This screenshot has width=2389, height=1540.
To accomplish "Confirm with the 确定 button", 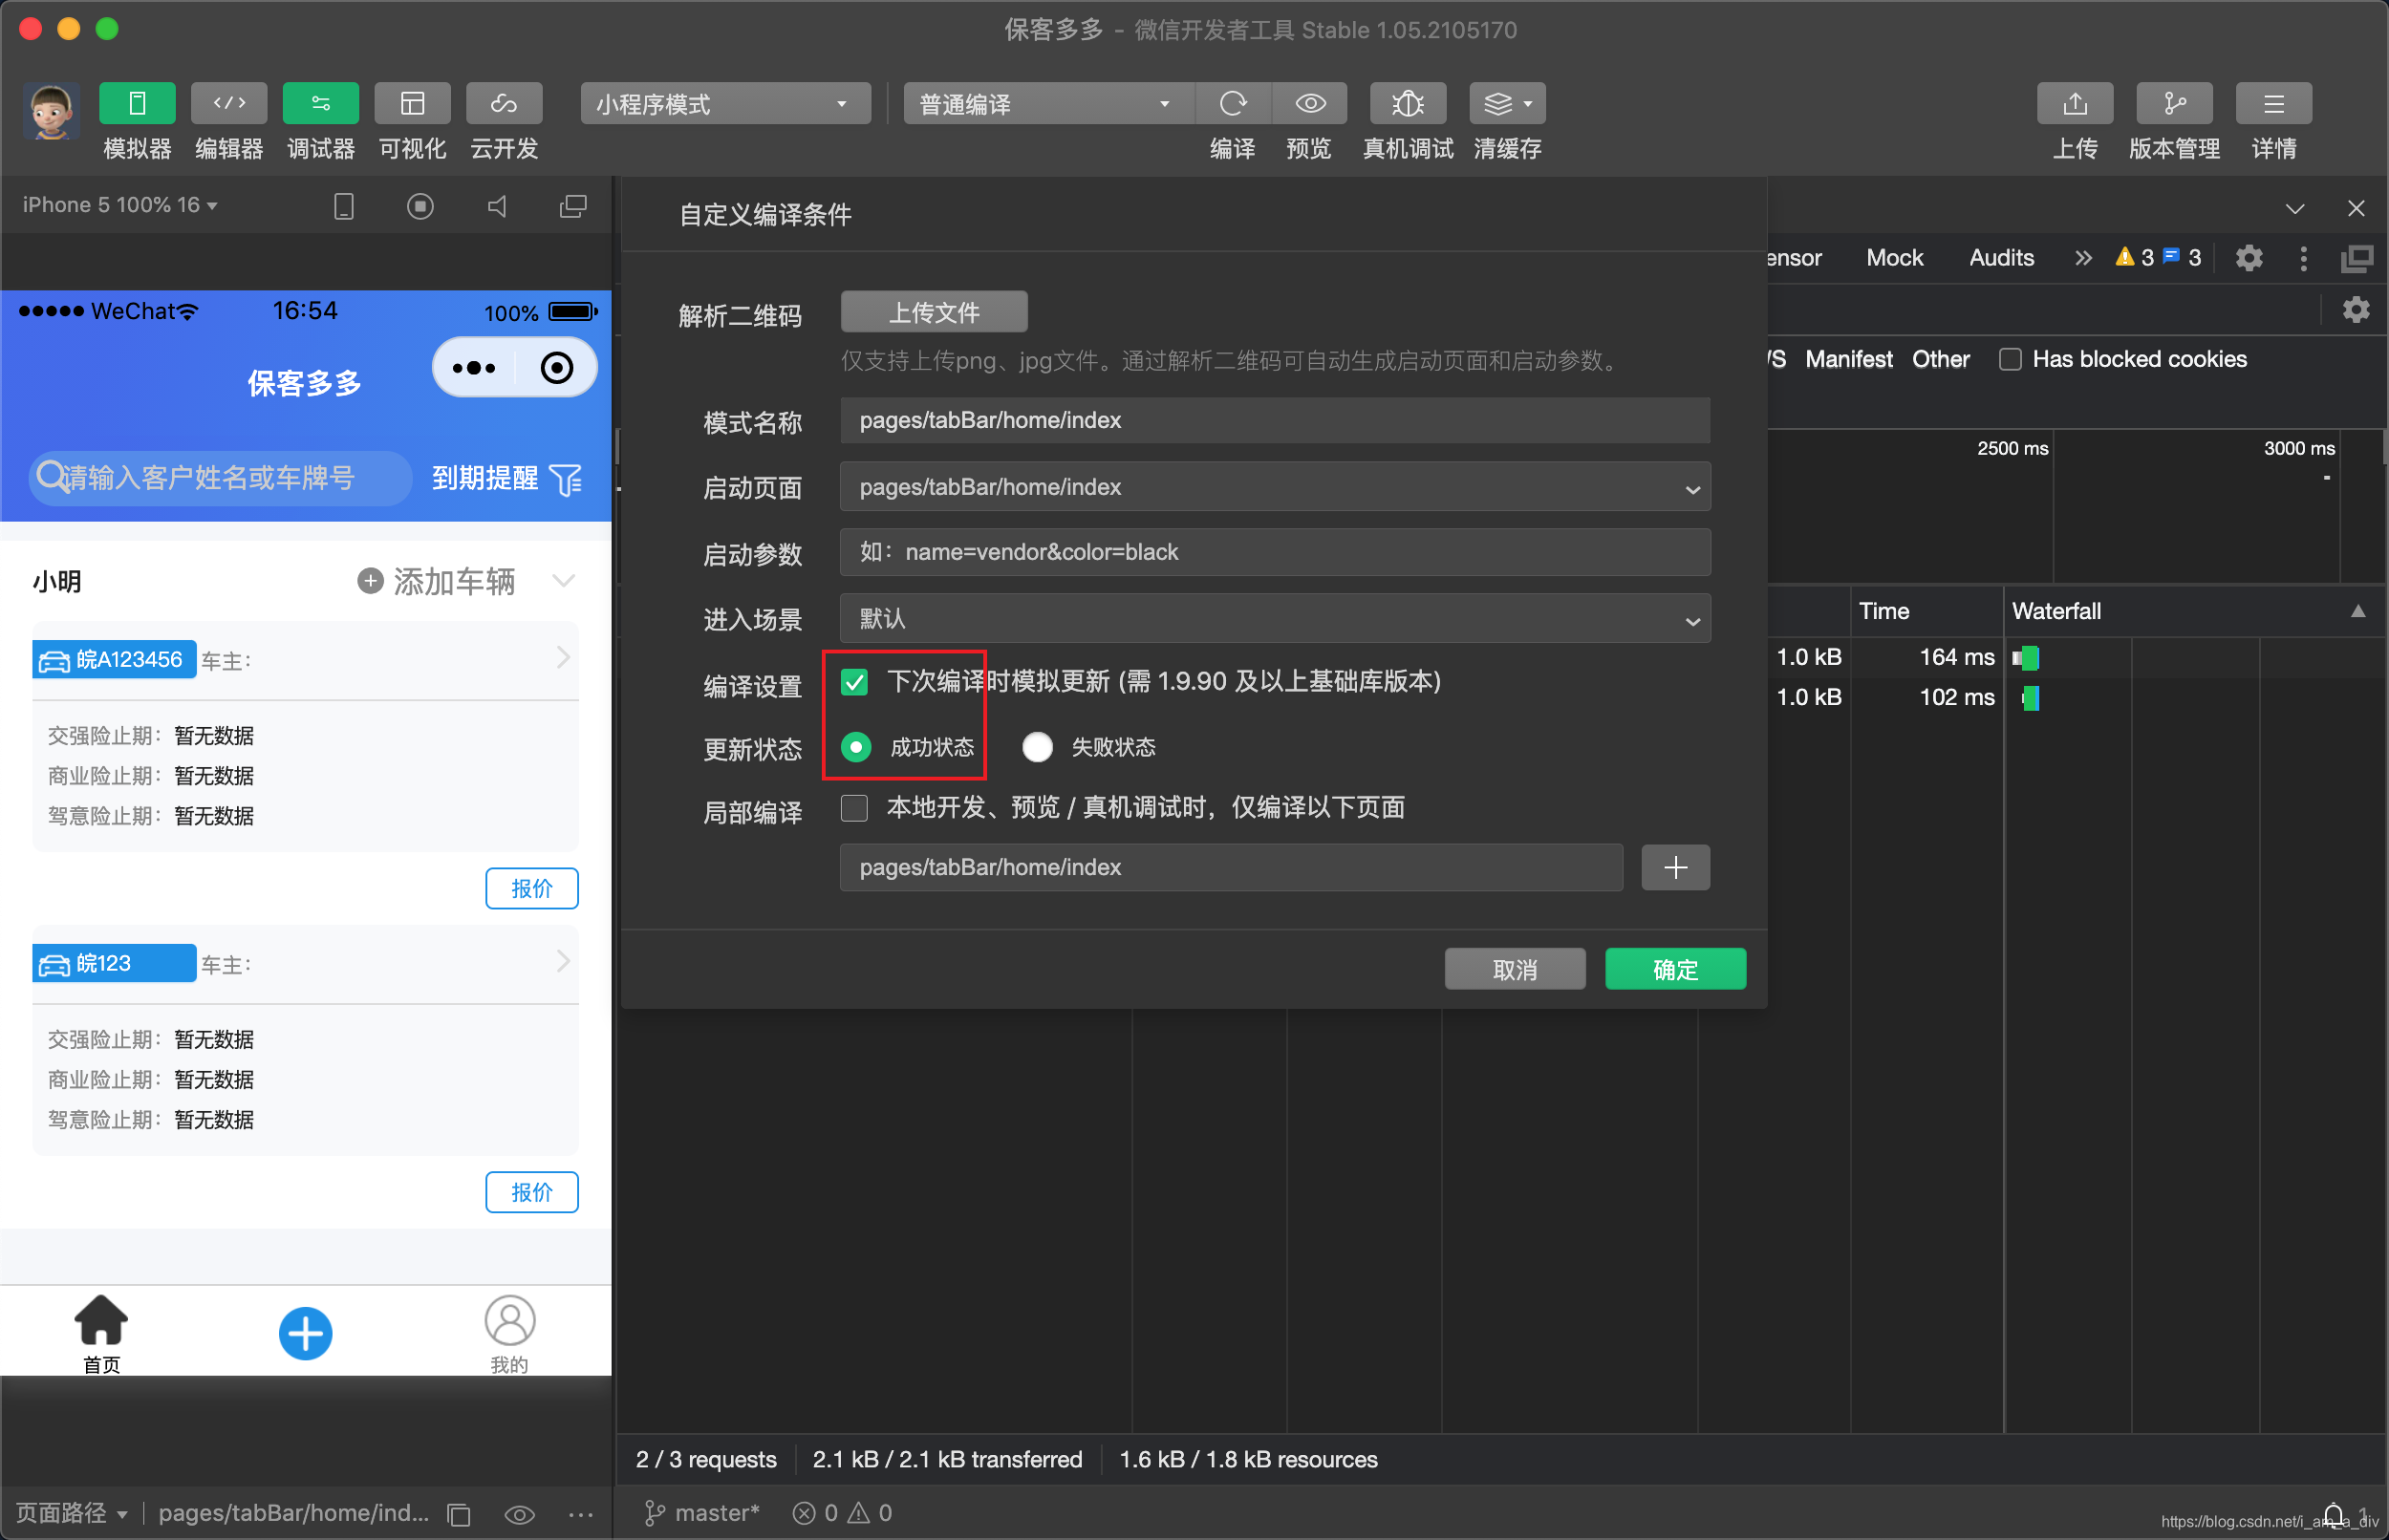I will pos(1675,969).
